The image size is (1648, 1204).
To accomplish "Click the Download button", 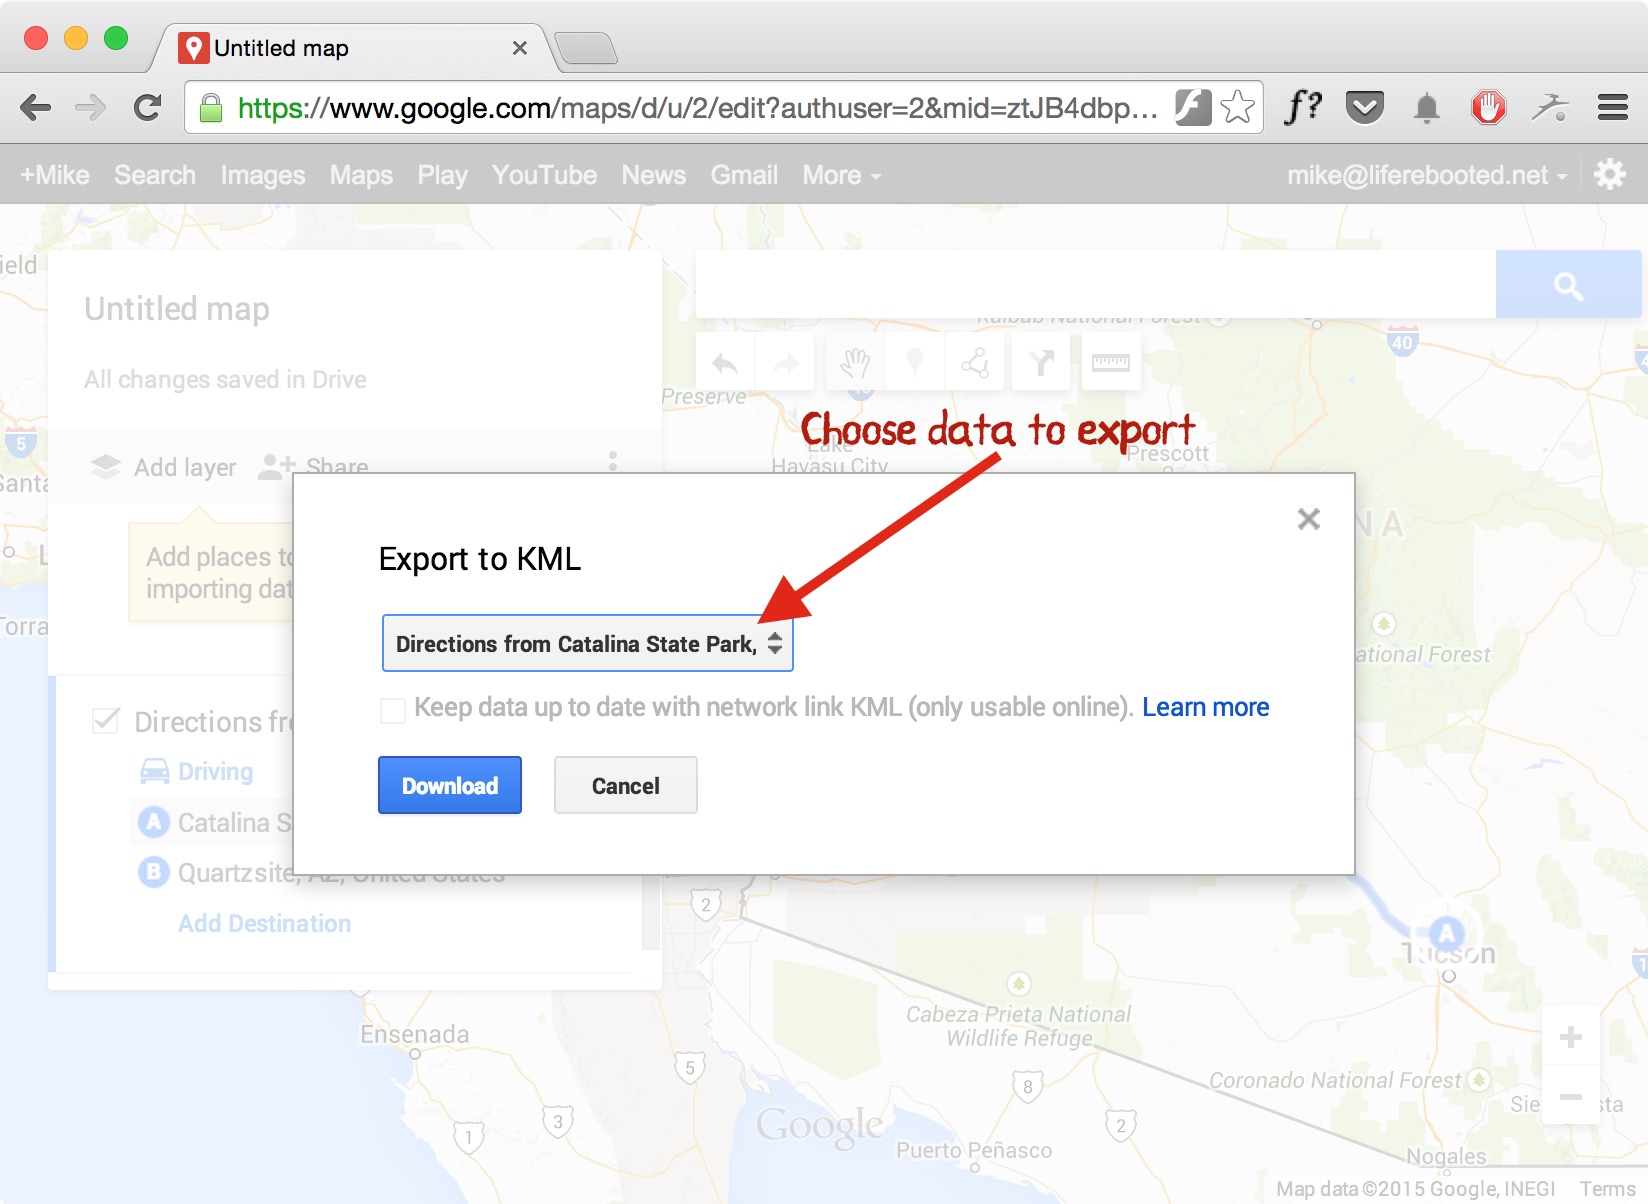I will [450, 785].
